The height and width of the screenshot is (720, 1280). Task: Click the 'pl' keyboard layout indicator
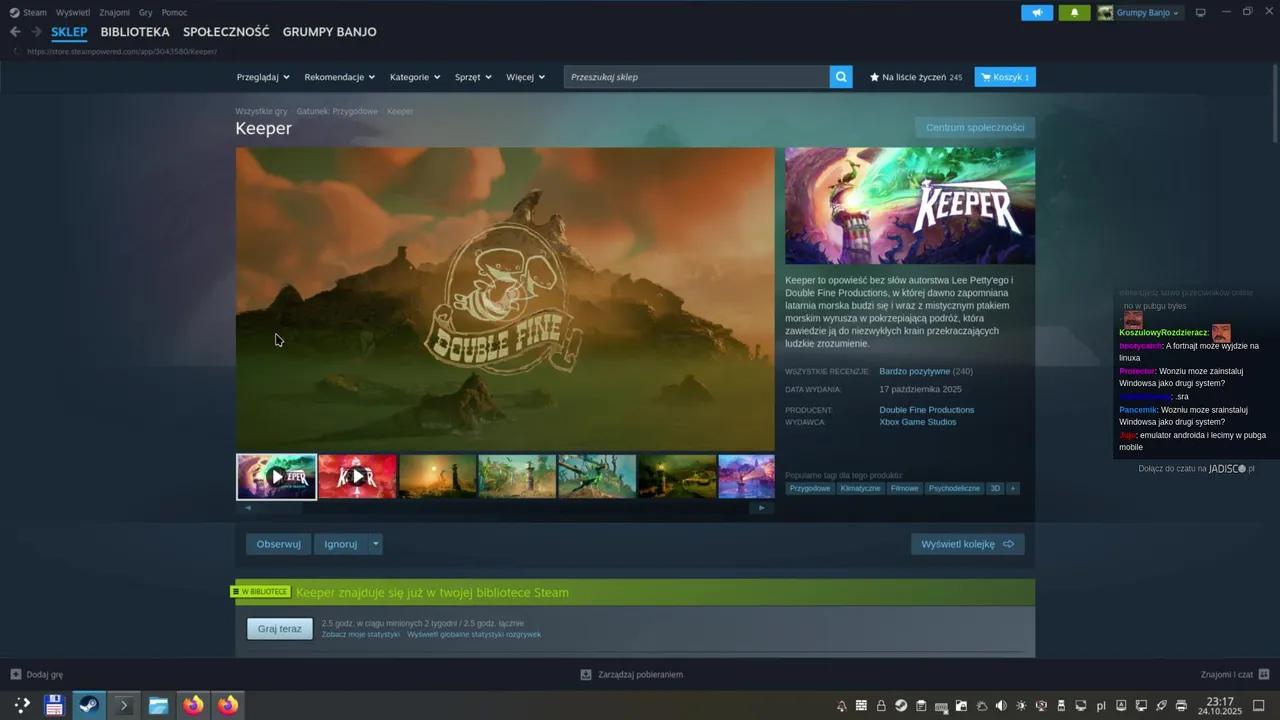(x=1101, y=706)
